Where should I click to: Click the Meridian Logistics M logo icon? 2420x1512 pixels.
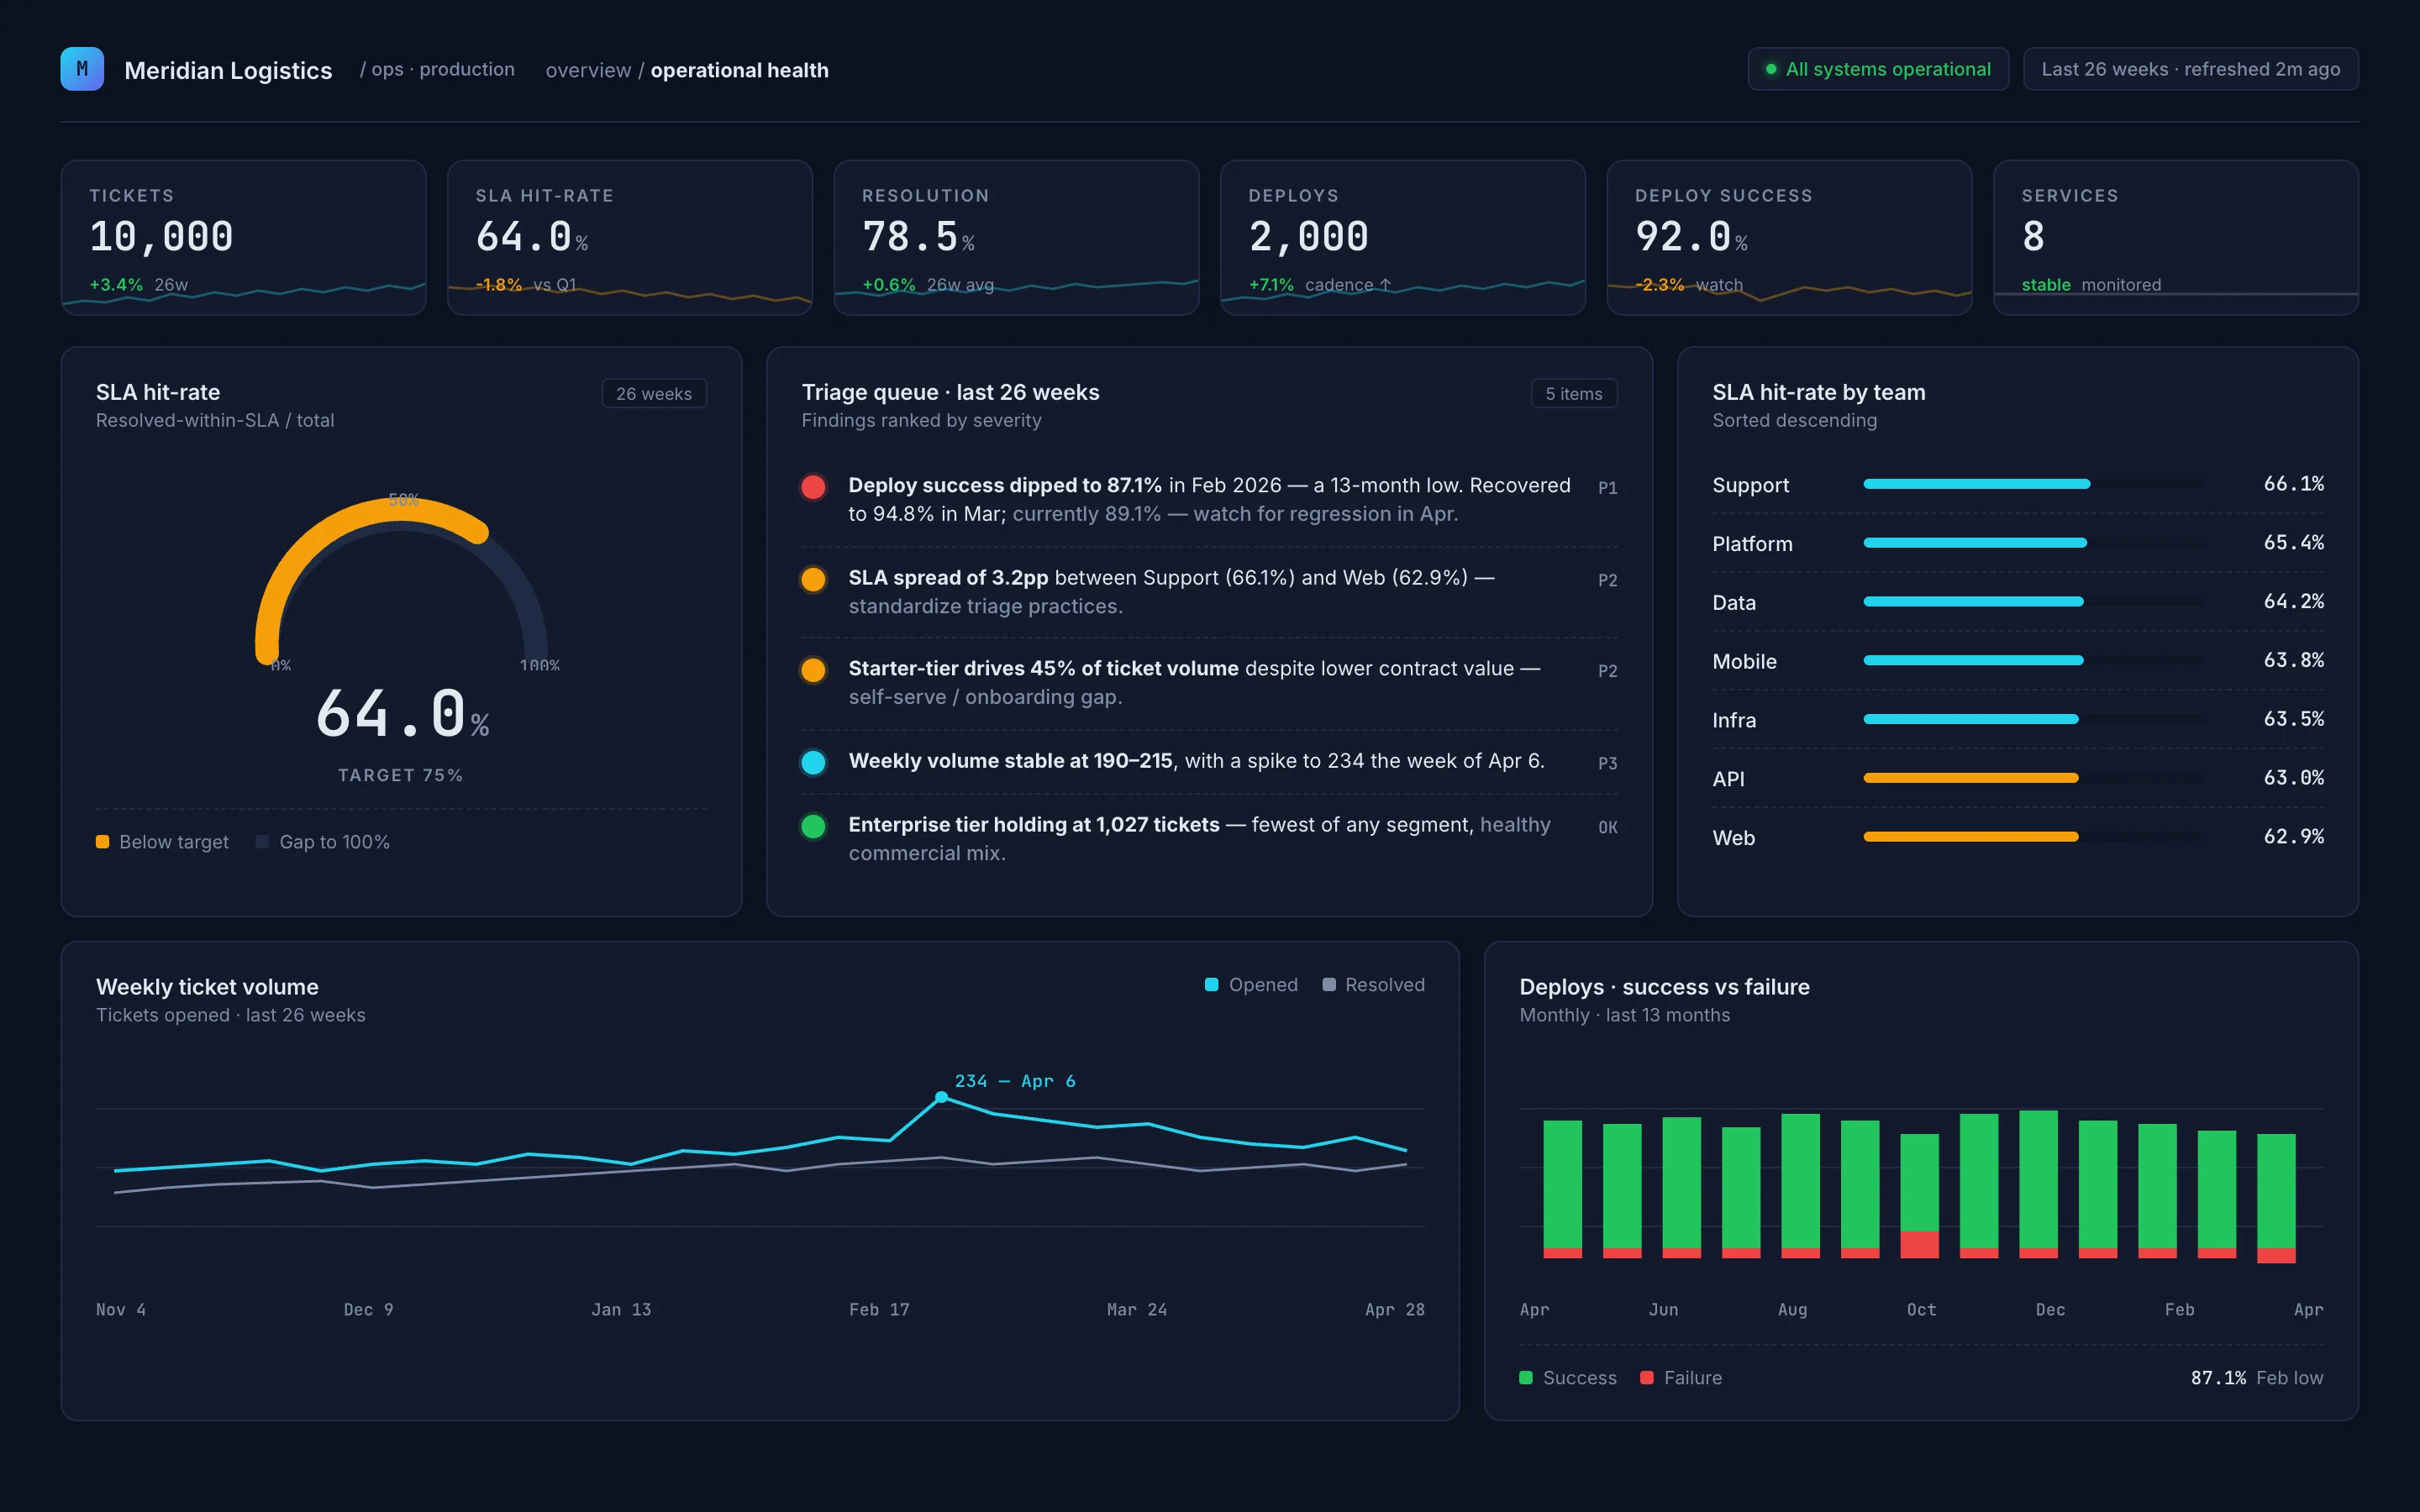pos(82,69)
